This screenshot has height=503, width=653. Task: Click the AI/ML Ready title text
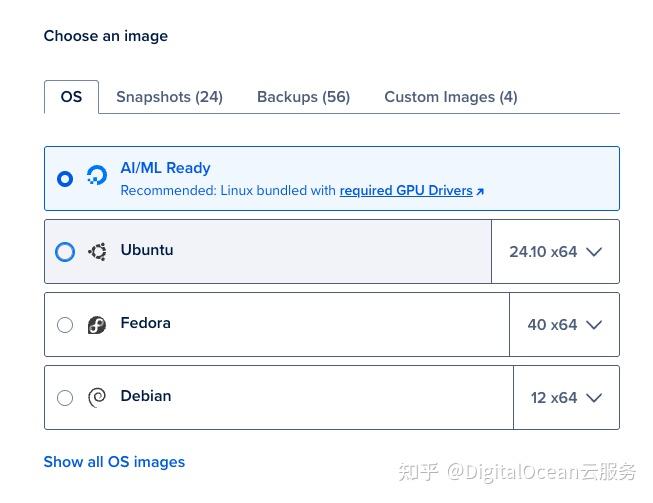point(165,168)
